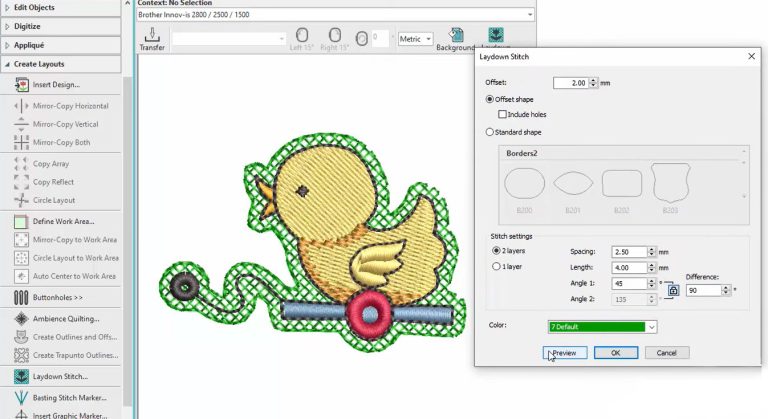
Task: Select Mirror-Copy Horizontal icon
Action: pyautogui.click(x=21, y=106)
